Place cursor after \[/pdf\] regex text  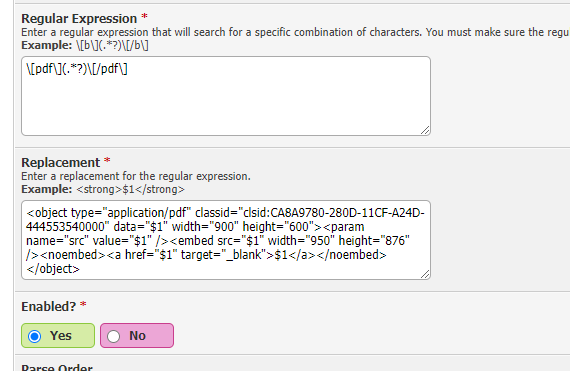(128, 69)
